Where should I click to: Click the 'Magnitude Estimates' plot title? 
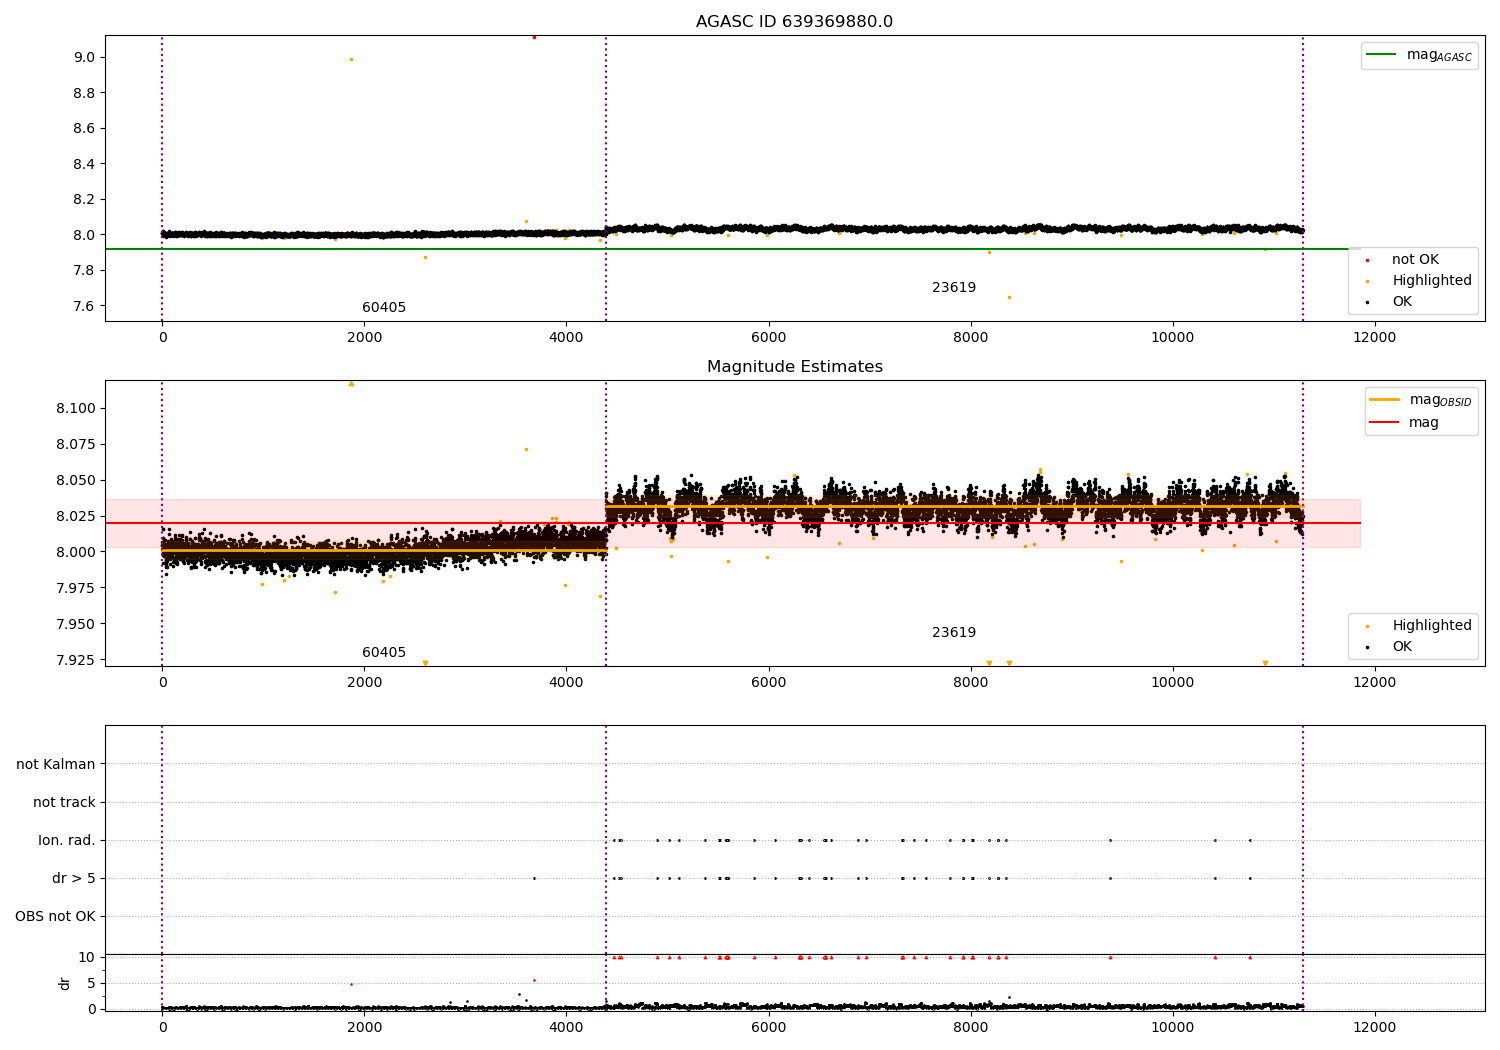click(794, 367)
